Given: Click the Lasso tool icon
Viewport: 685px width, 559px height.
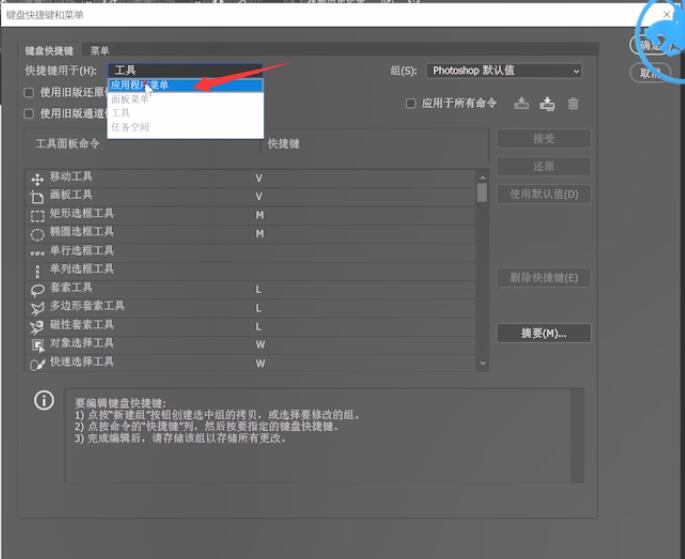Looking at the screenshot, I should tap(38, 290).
